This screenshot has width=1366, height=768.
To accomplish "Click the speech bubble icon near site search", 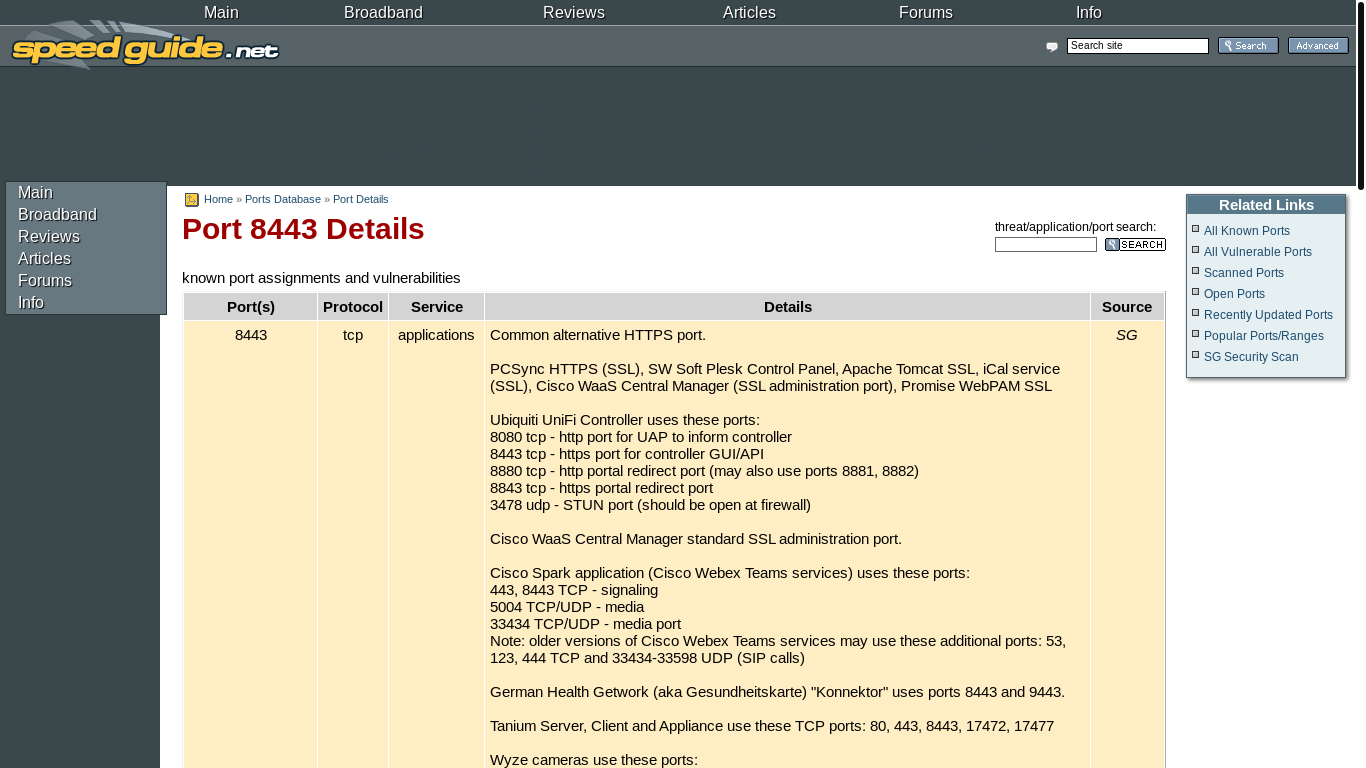I will [x=1052, y=47].
